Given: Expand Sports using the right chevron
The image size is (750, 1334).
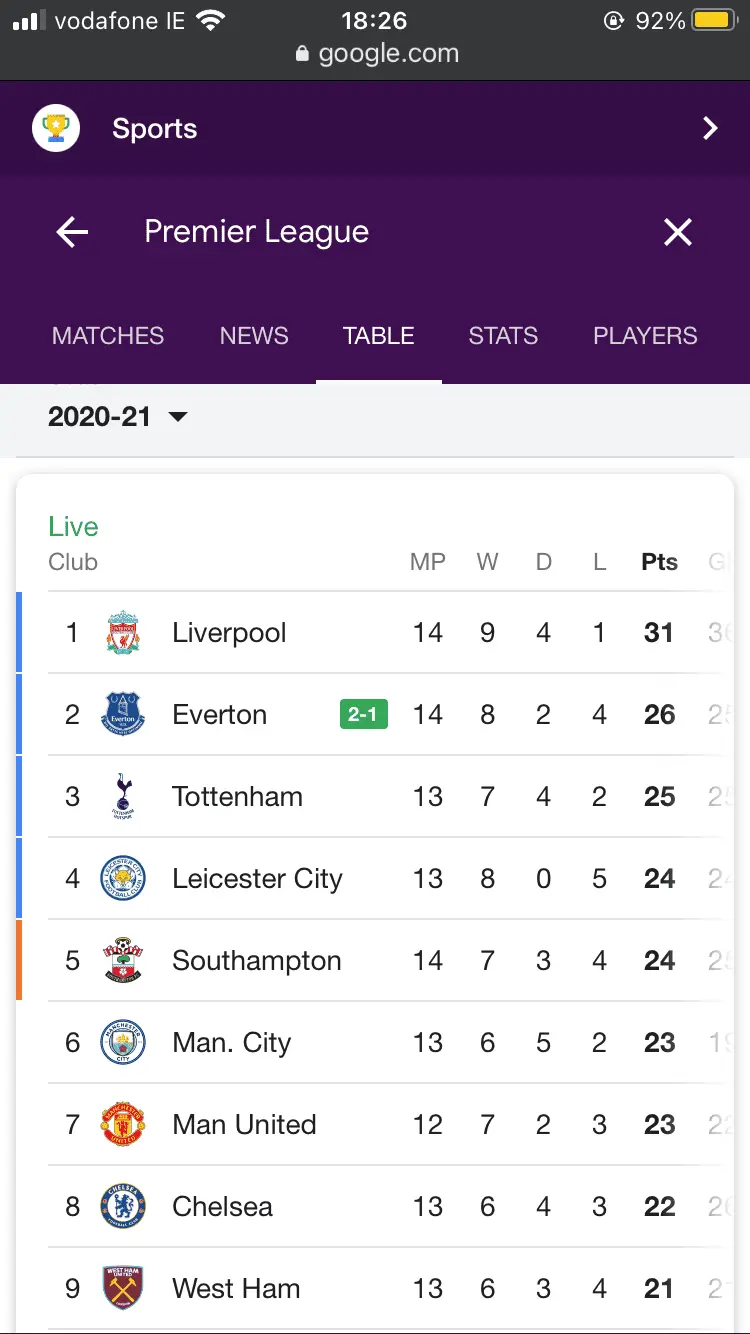Looking at the screenshot, I should point(710,129).
